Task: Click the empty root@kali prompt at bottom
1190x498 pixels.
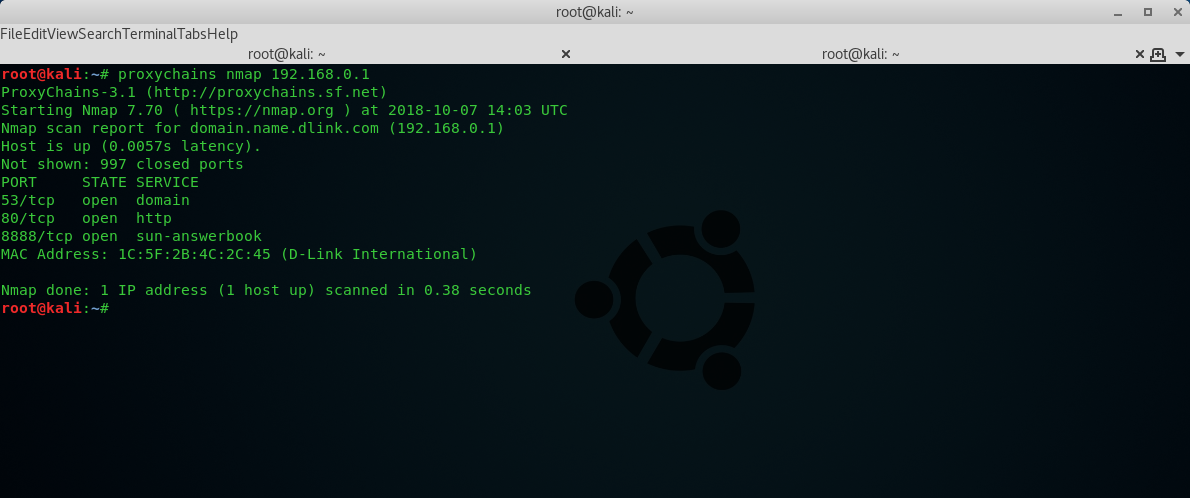Action: point(55,308)
